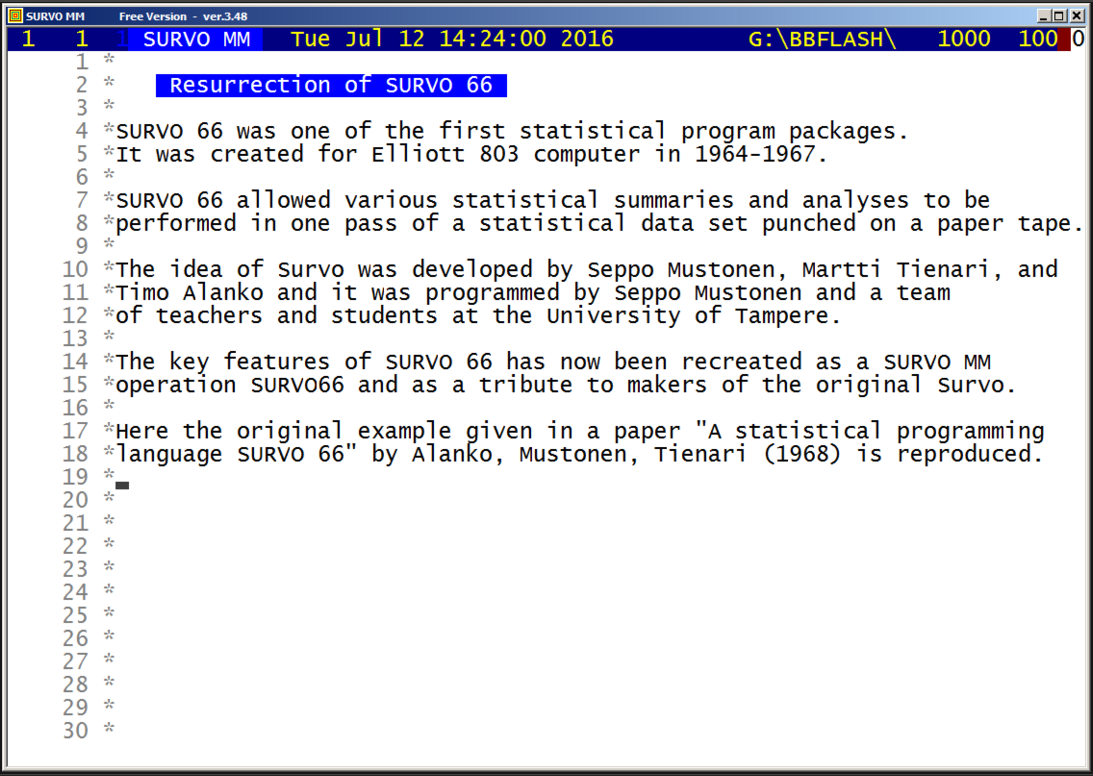The width and height of the screenshot is (1093, 776).
Task: Click the SURVO MM title bar icon
Action: (15, 16)
